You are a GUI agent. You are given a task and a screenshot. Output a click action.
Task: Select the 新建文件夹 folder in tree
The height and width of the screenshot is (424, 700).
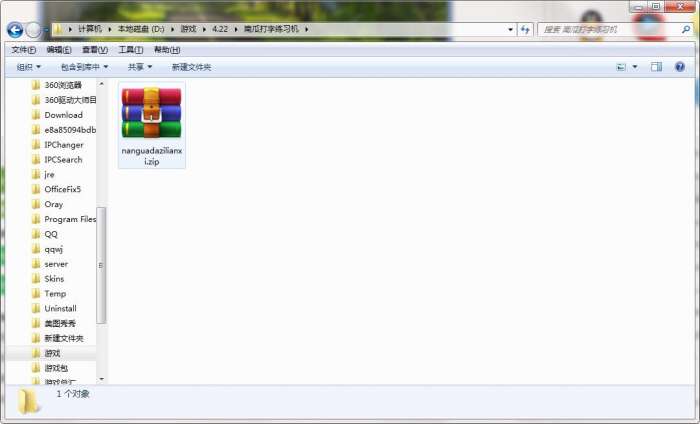click(64, 338)
